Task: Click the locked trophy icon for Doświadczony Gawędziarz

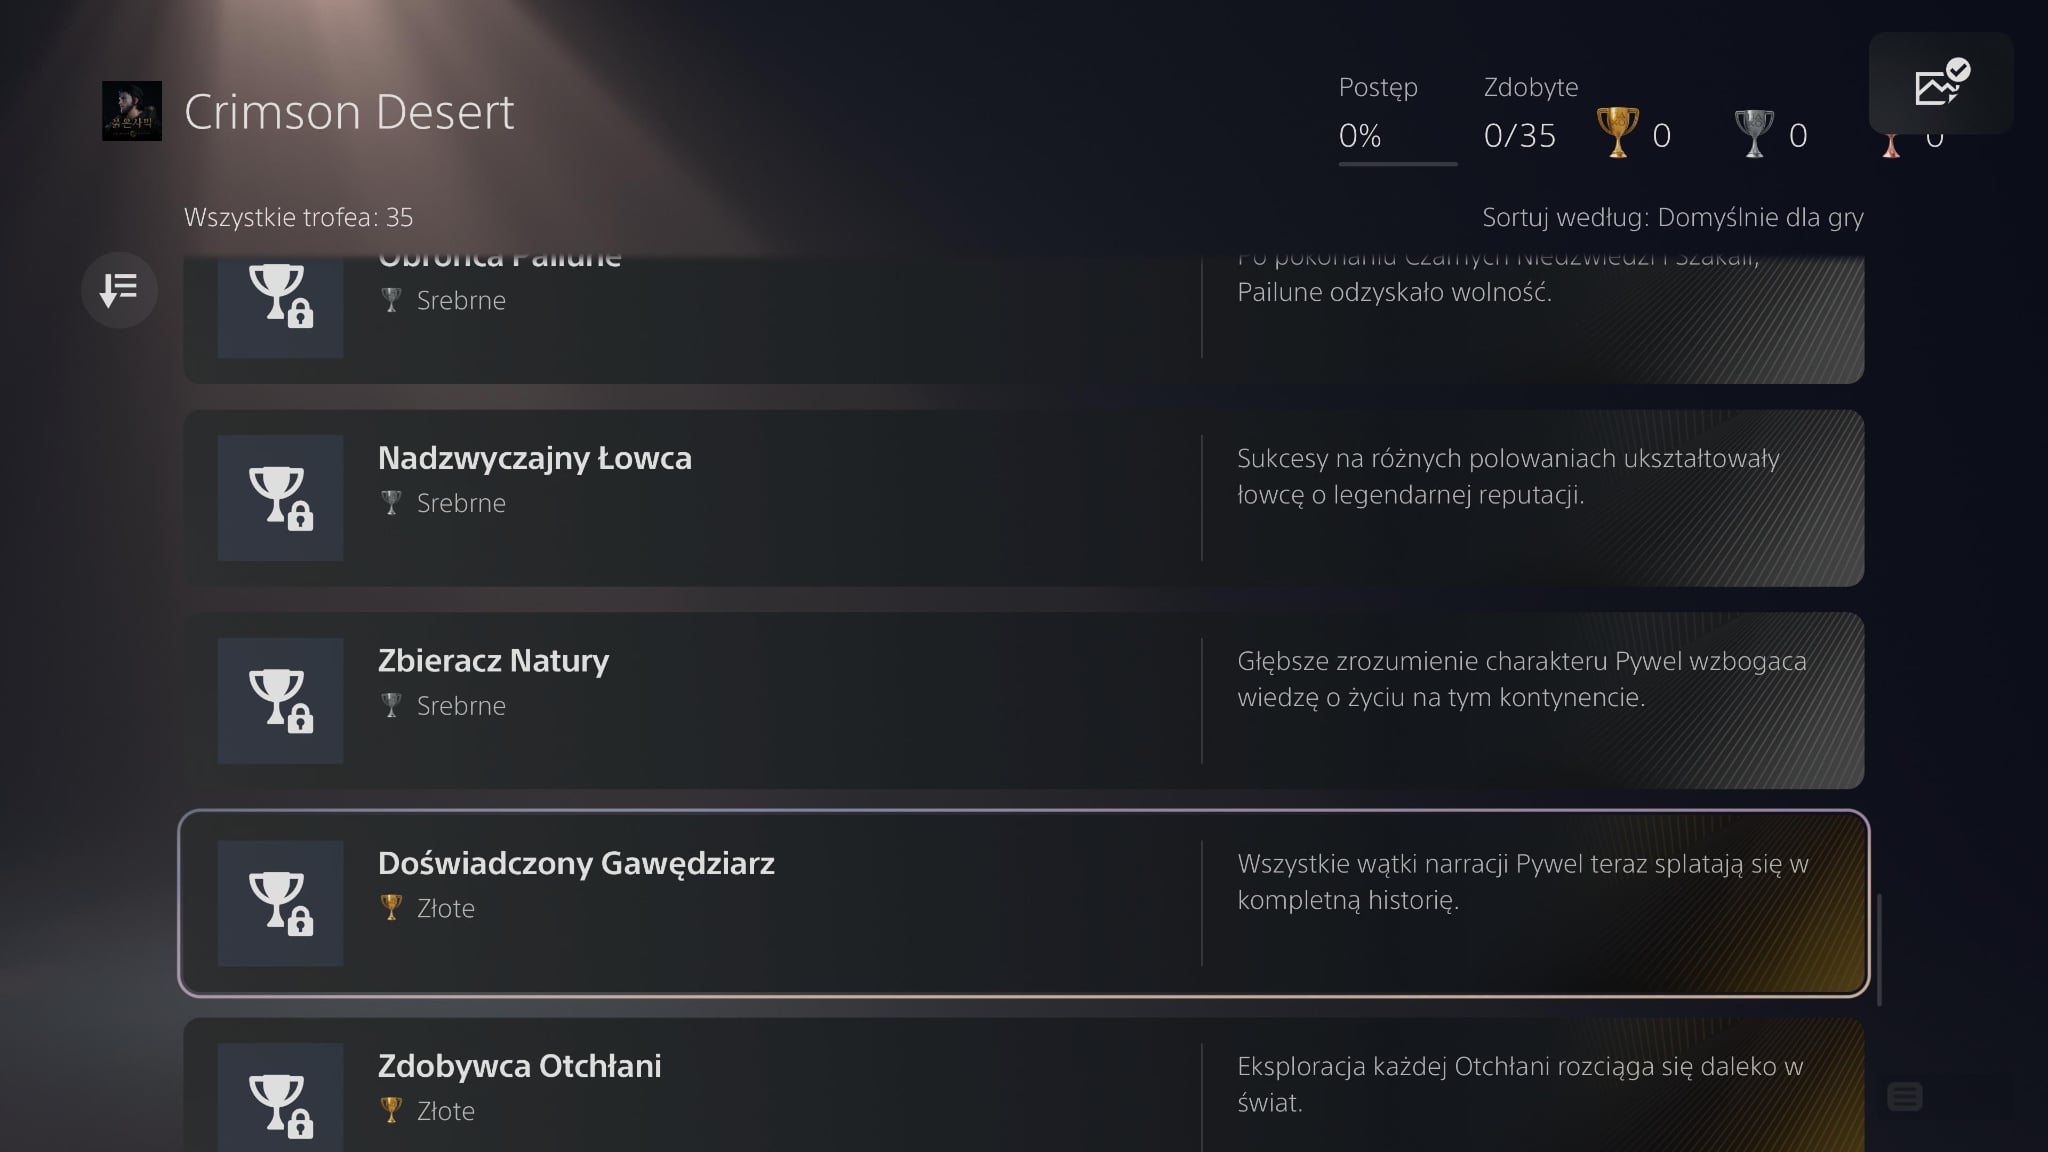Action: pyautogui.click(x=280, y=904)
